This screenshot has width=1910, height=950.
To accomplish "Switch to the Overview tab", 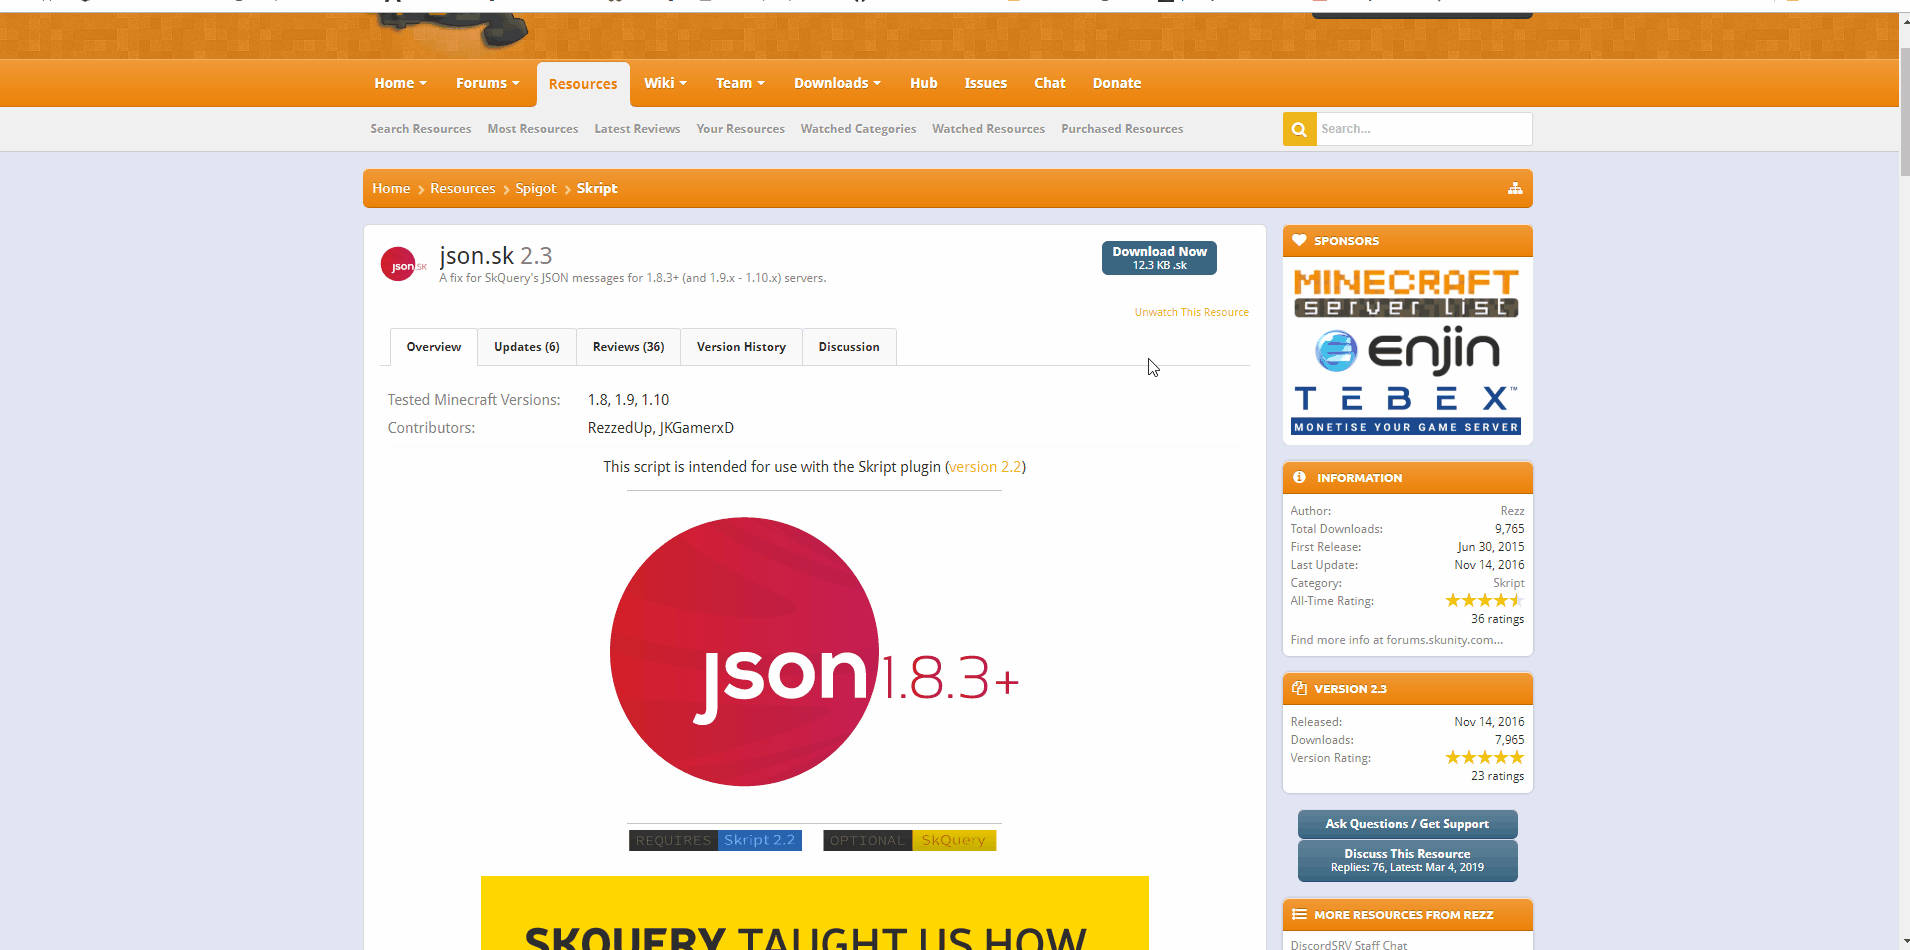I will [434, 347].
